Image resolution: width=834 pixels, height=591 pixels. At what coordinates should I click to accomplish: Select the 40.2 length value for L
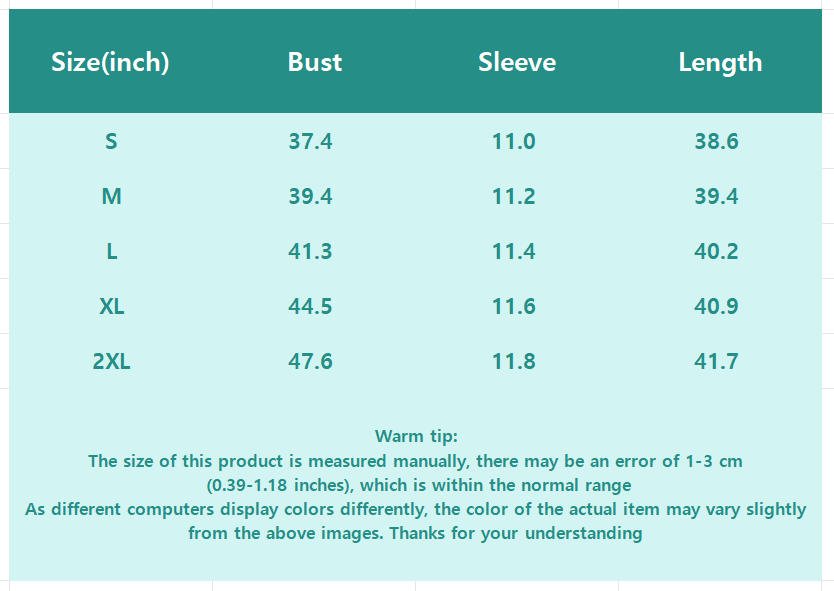(x=716, y=252)
